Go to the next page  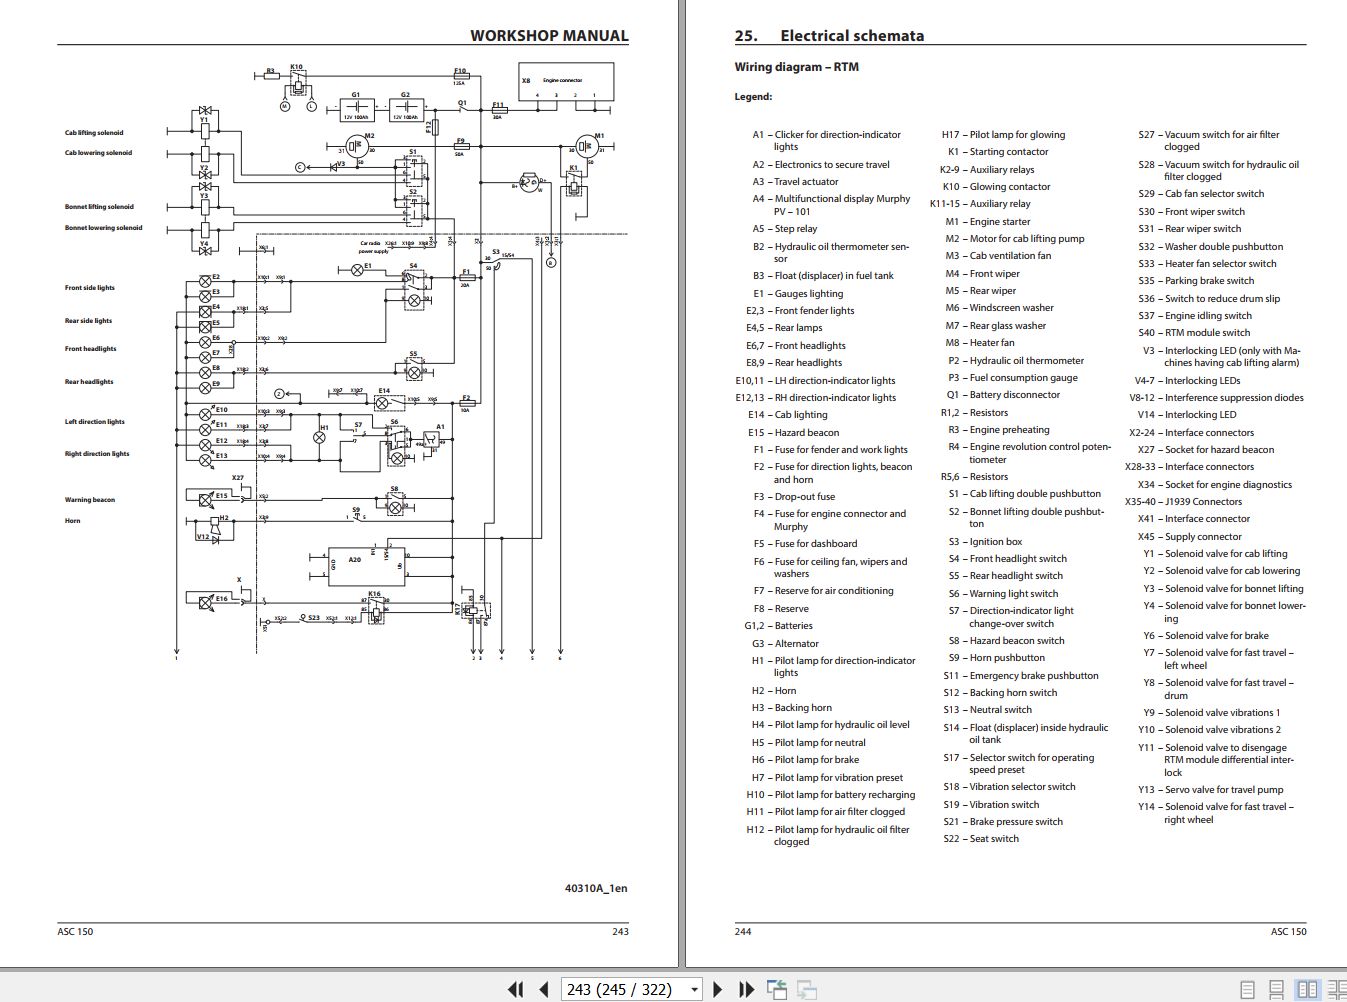pyautogui.click(x=717, y=989)
